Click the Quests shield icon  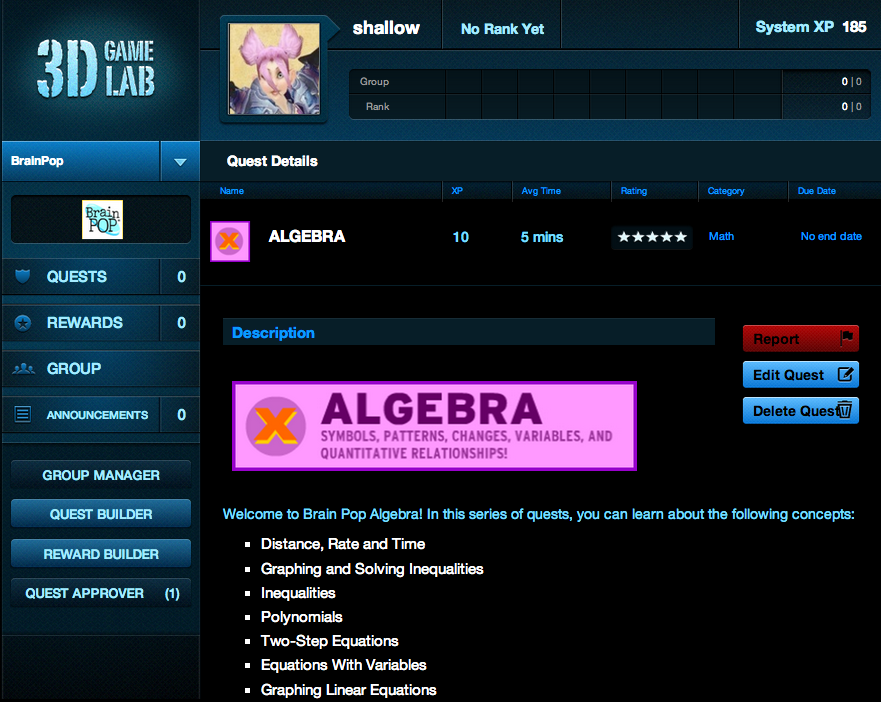coord(22,276)
